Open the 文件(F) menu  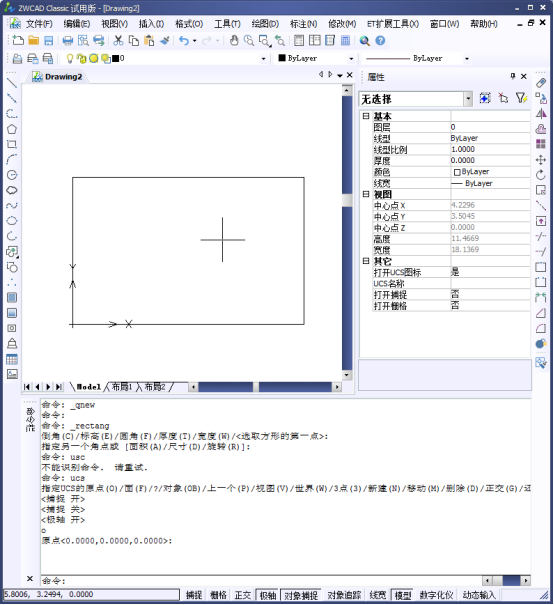click(39, 24)
